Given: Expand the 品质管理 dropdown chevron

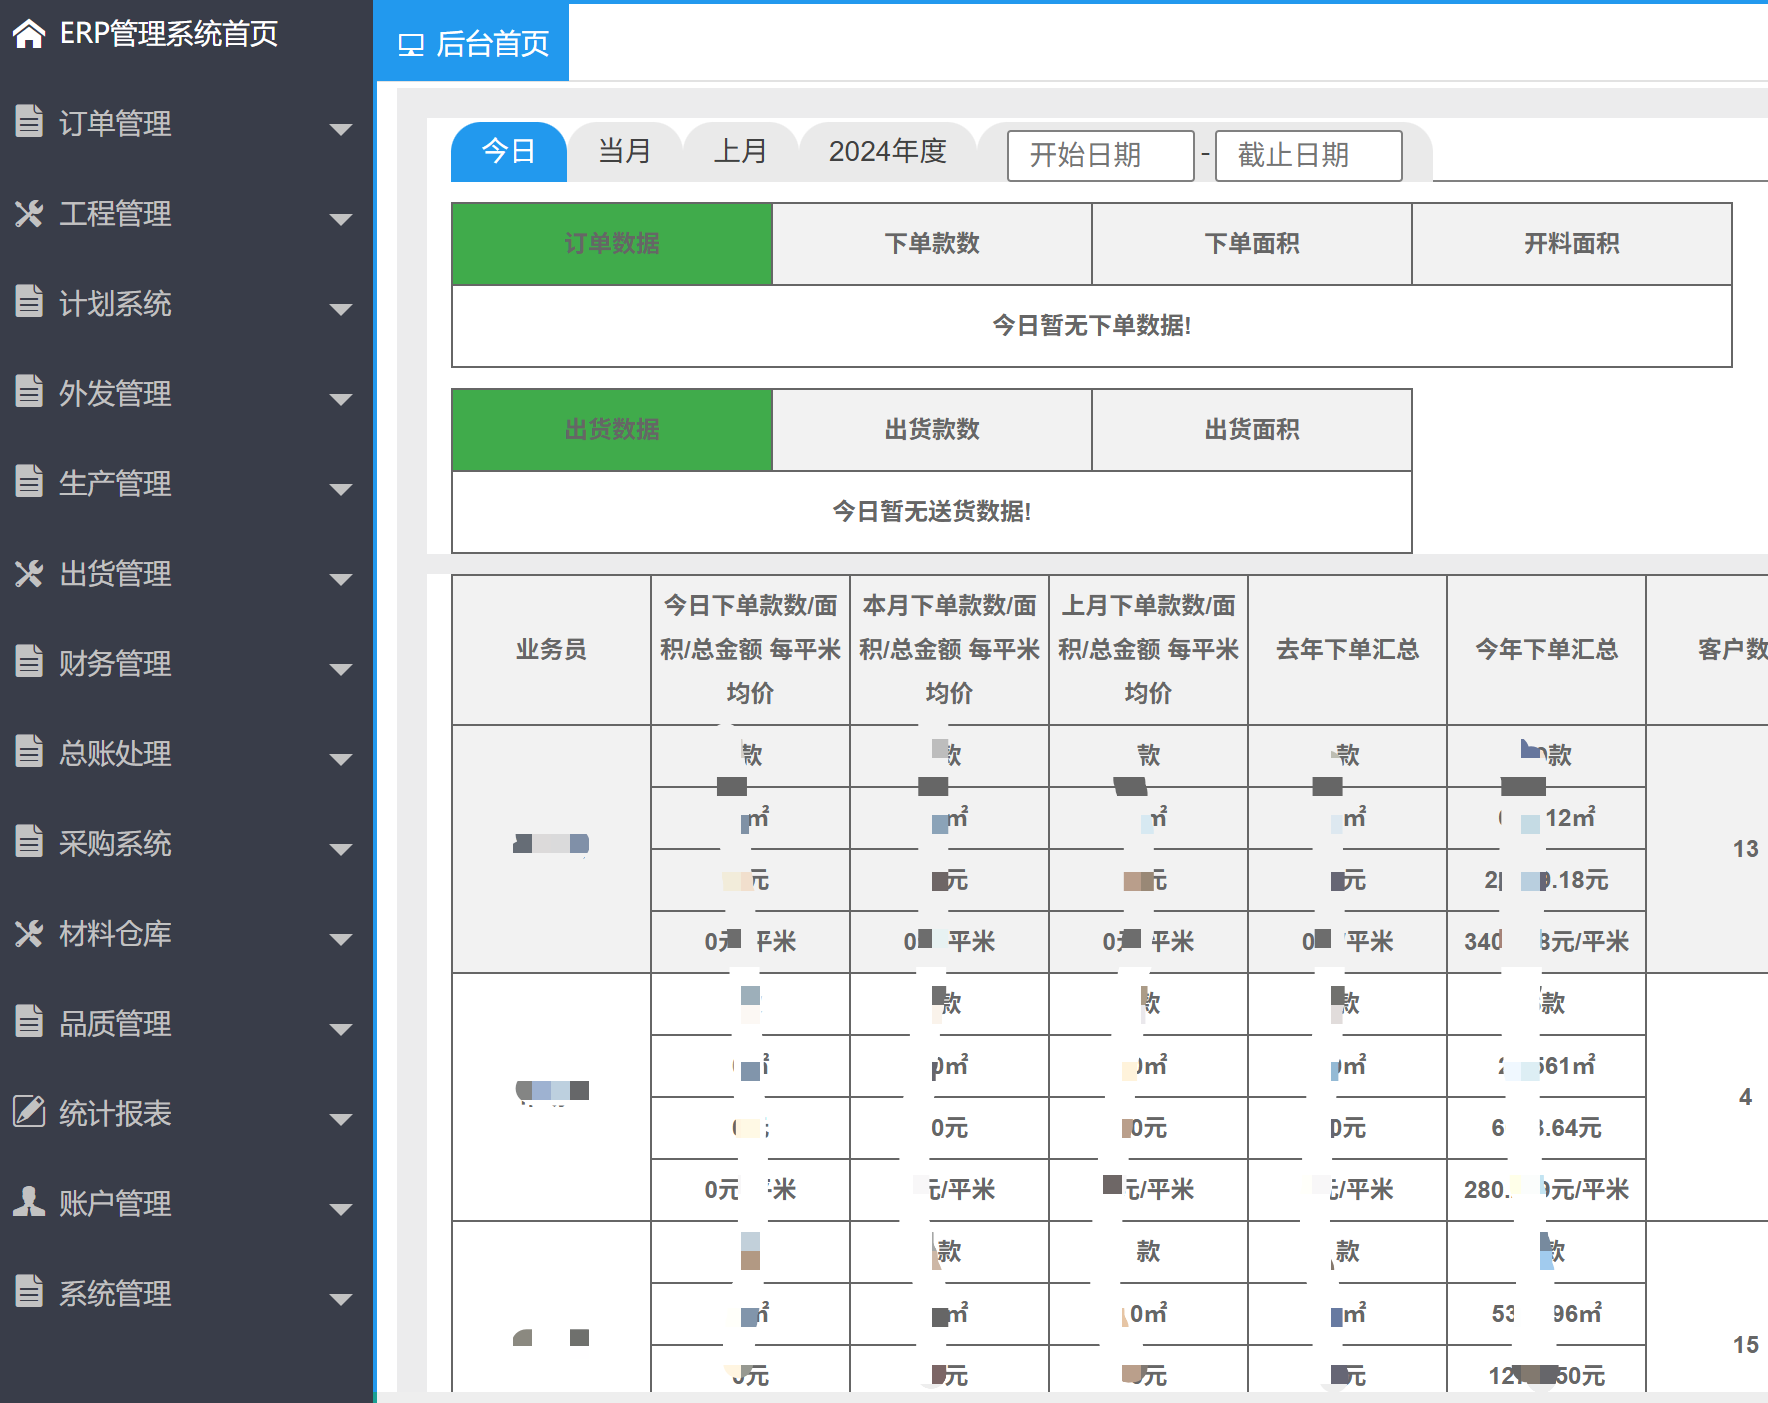Looking at the screenshot, I should (x=343, y=1029).
